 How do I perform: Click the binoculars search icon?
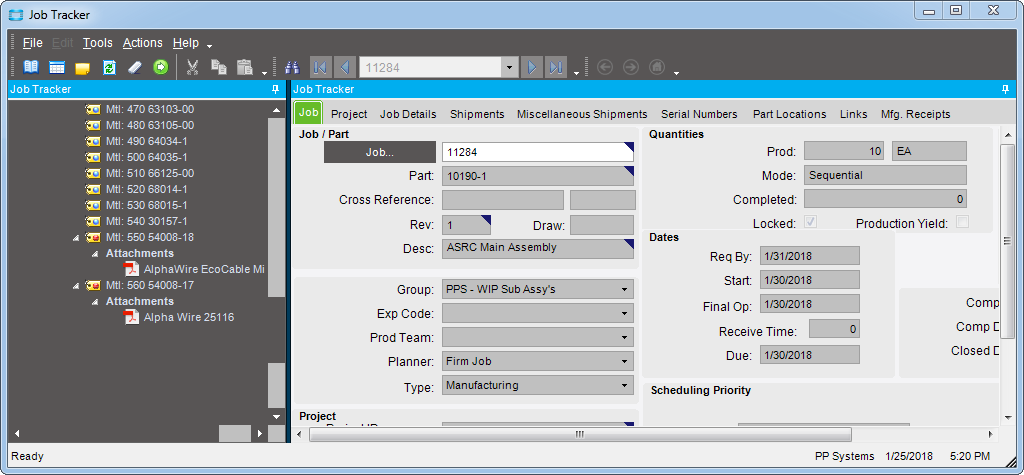coord(293,67)
